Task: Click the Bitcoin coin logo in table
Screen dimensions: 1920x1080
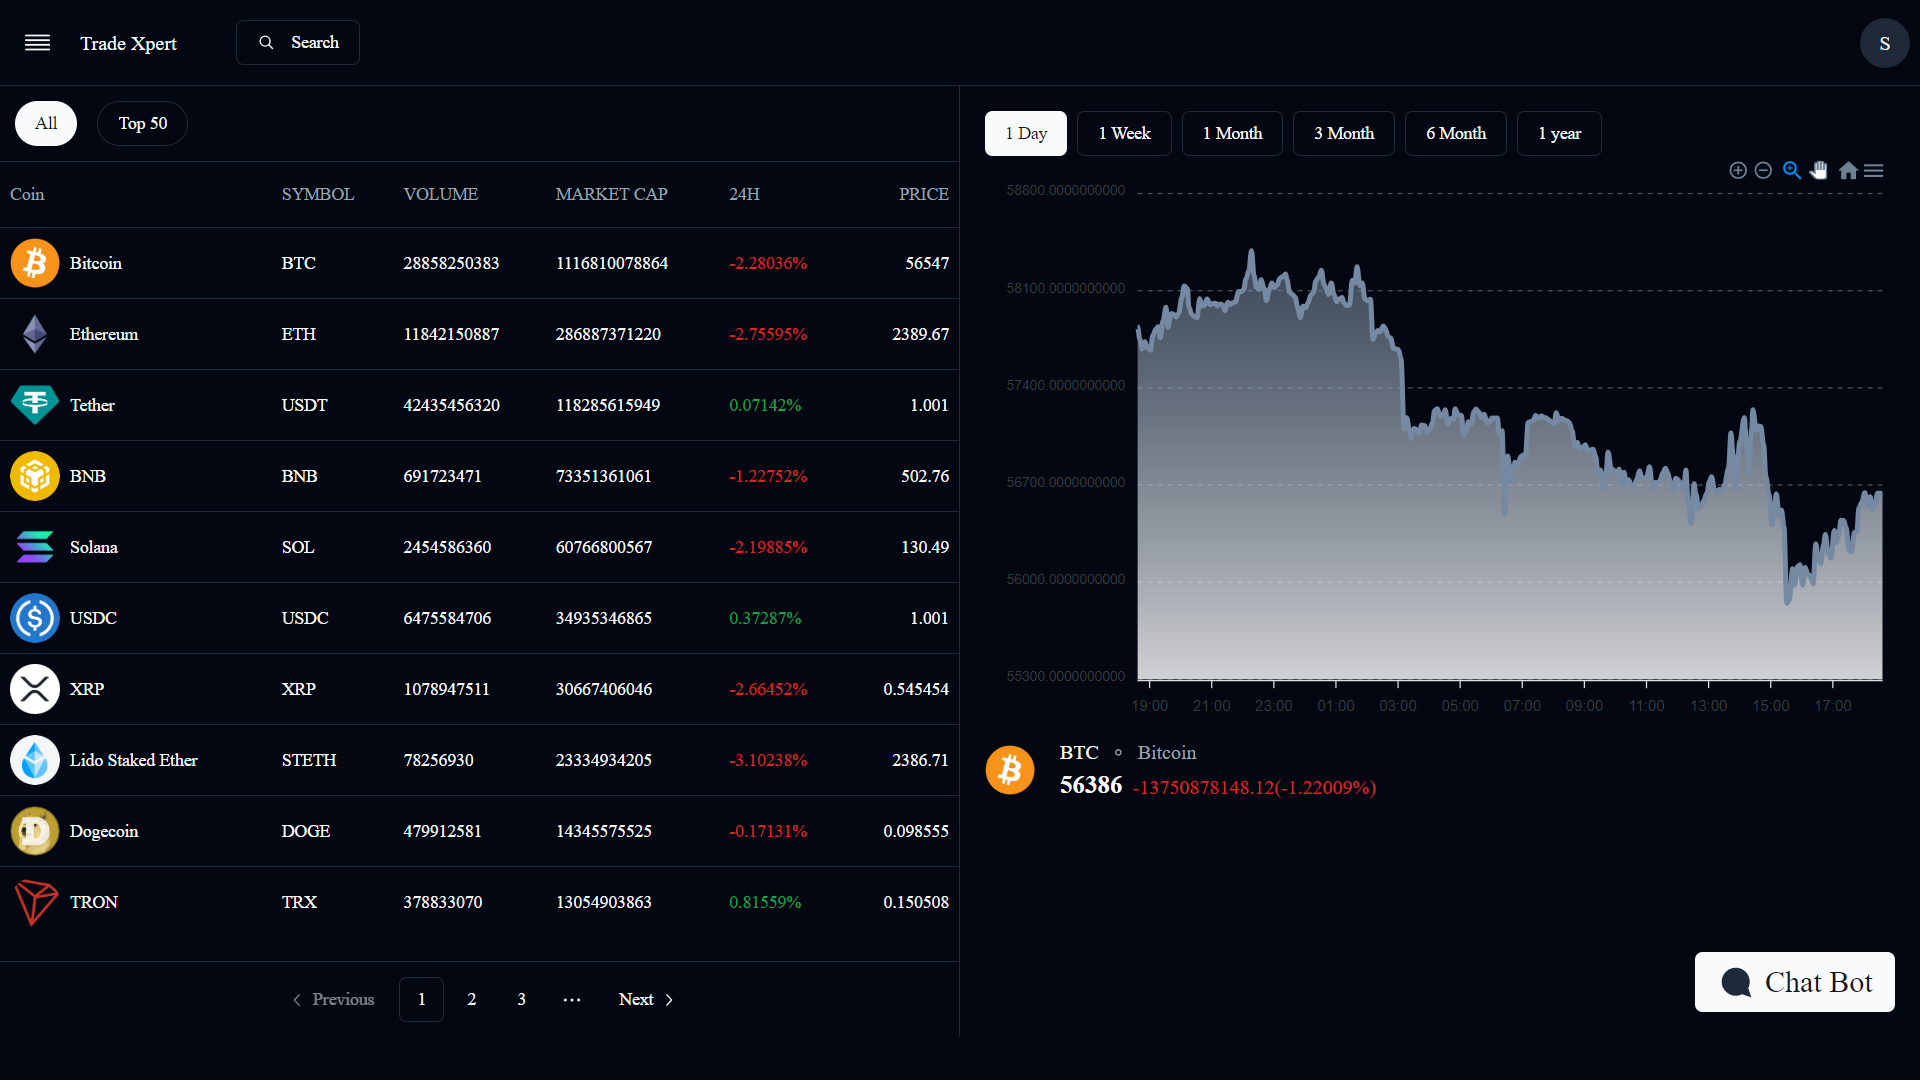Action: tap(35, 263)
